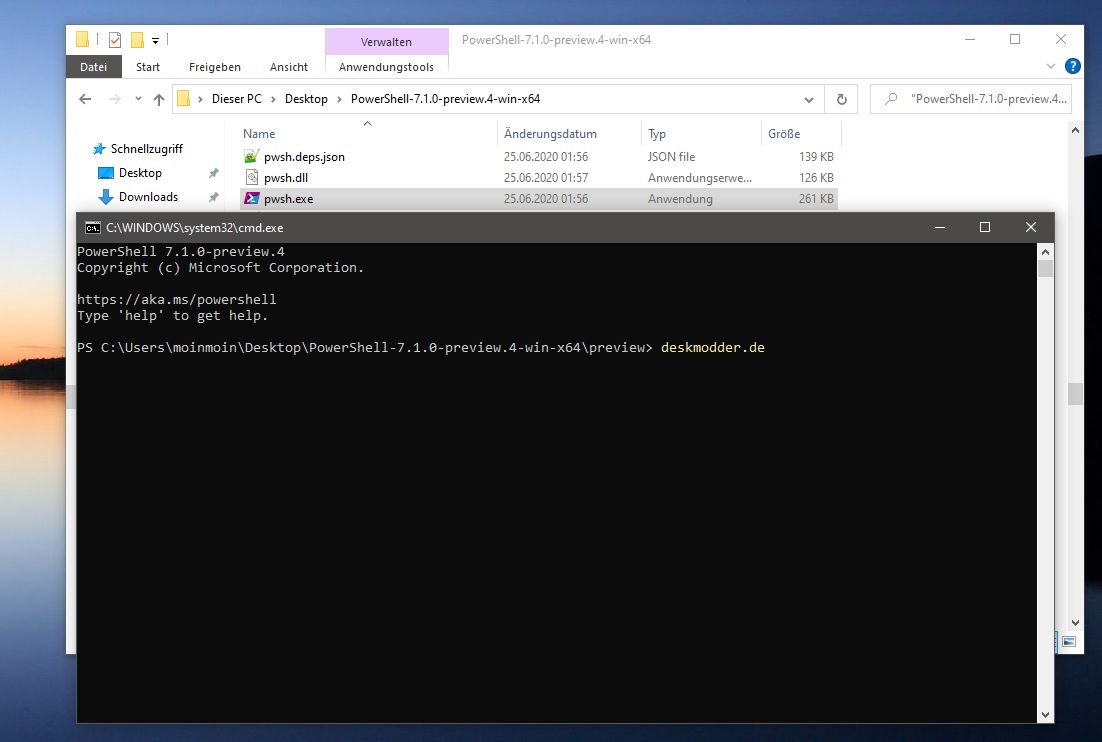The width and height of the screenshot is (1102, 742).
Task: Switch to the Start ribbon tab
Action: pyautogui.click(x=148, y=67)
